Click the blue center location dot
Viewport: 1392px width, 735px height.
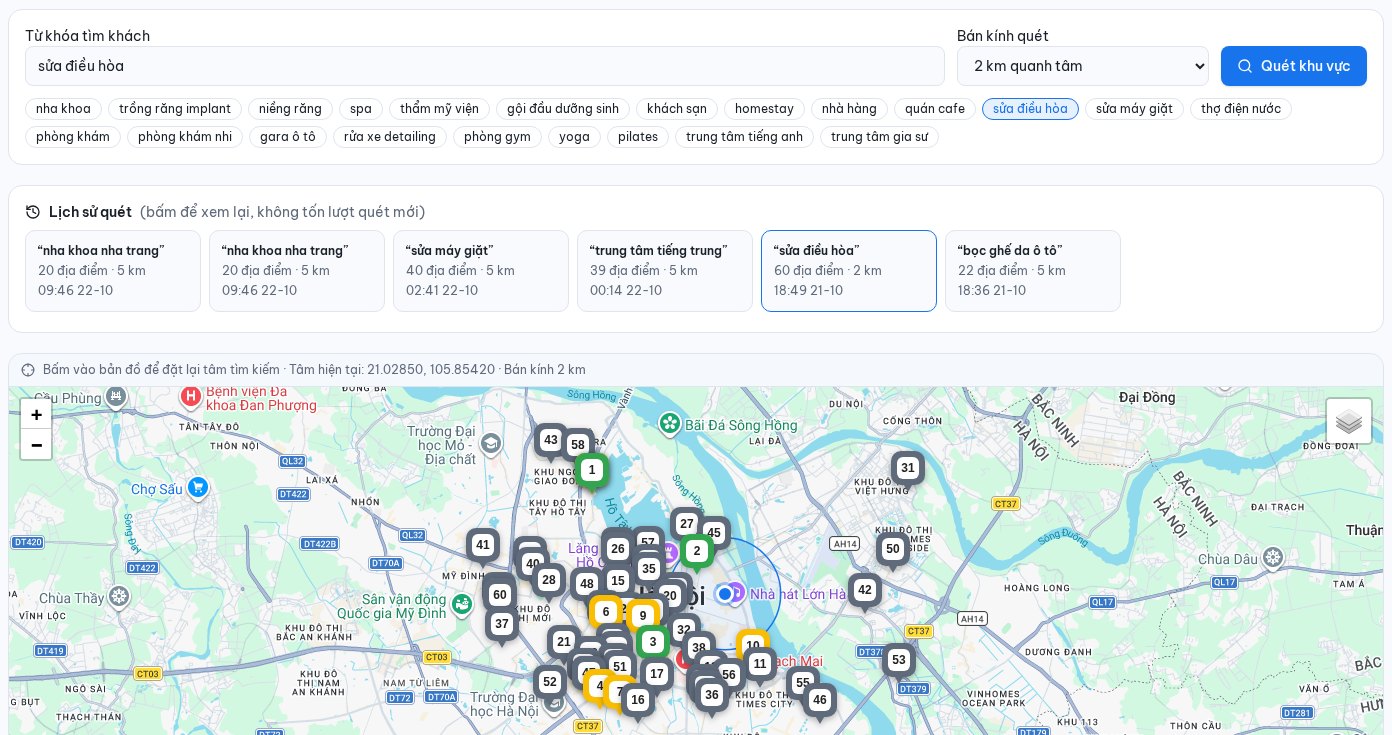point(725,594)
